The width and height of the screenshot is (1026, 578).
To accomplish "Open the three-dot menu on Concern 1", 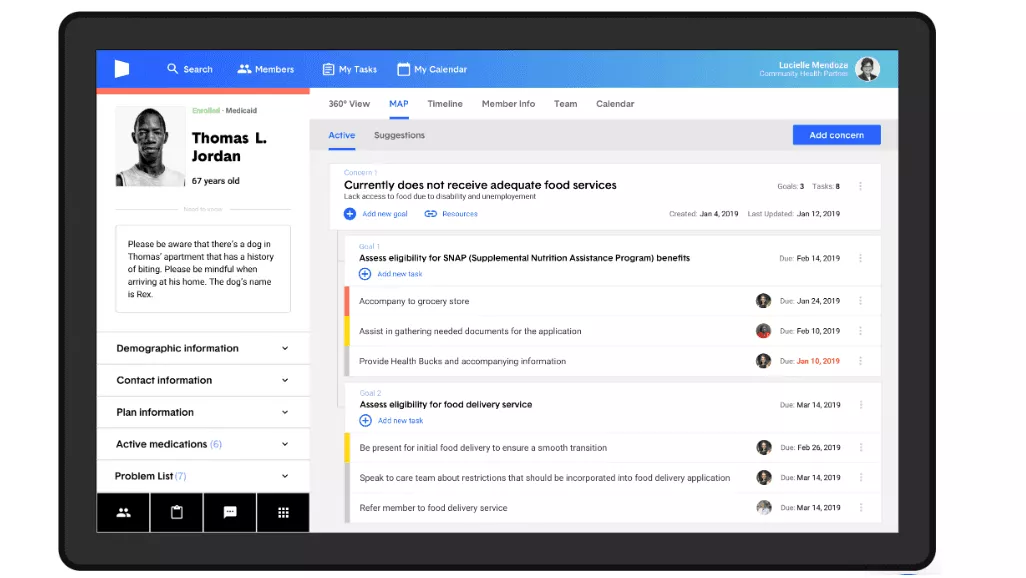I will click(861, 187).
